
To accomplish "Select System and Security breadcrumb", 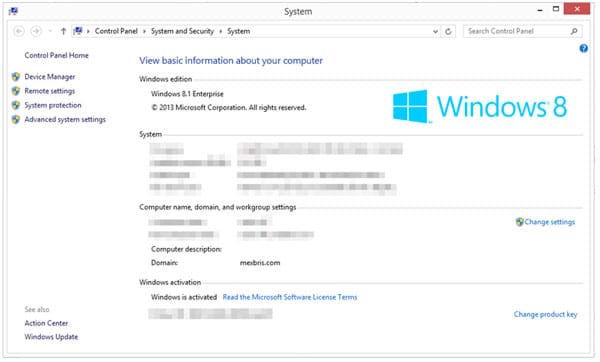I will pyautogui.click(x=182, y=31).
